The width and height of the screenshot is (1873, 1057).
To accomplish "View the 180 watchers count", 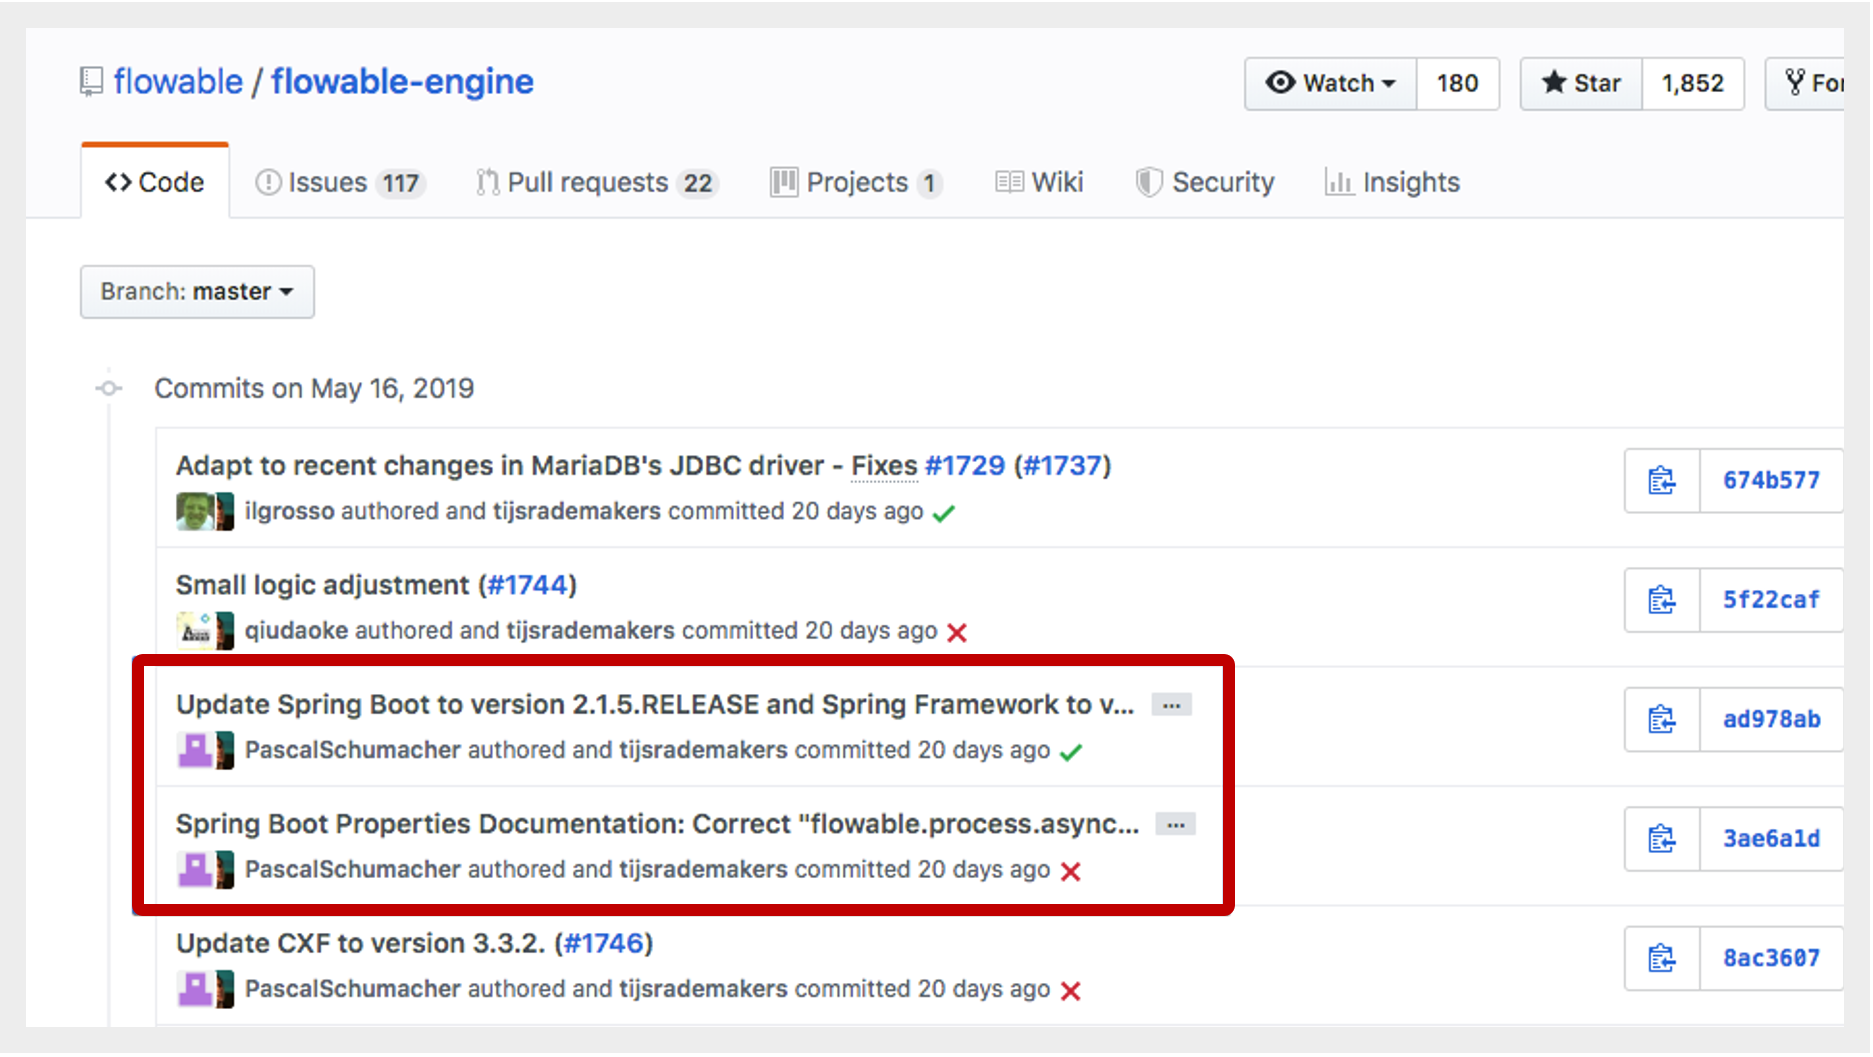I will (x=1458, y=83).
